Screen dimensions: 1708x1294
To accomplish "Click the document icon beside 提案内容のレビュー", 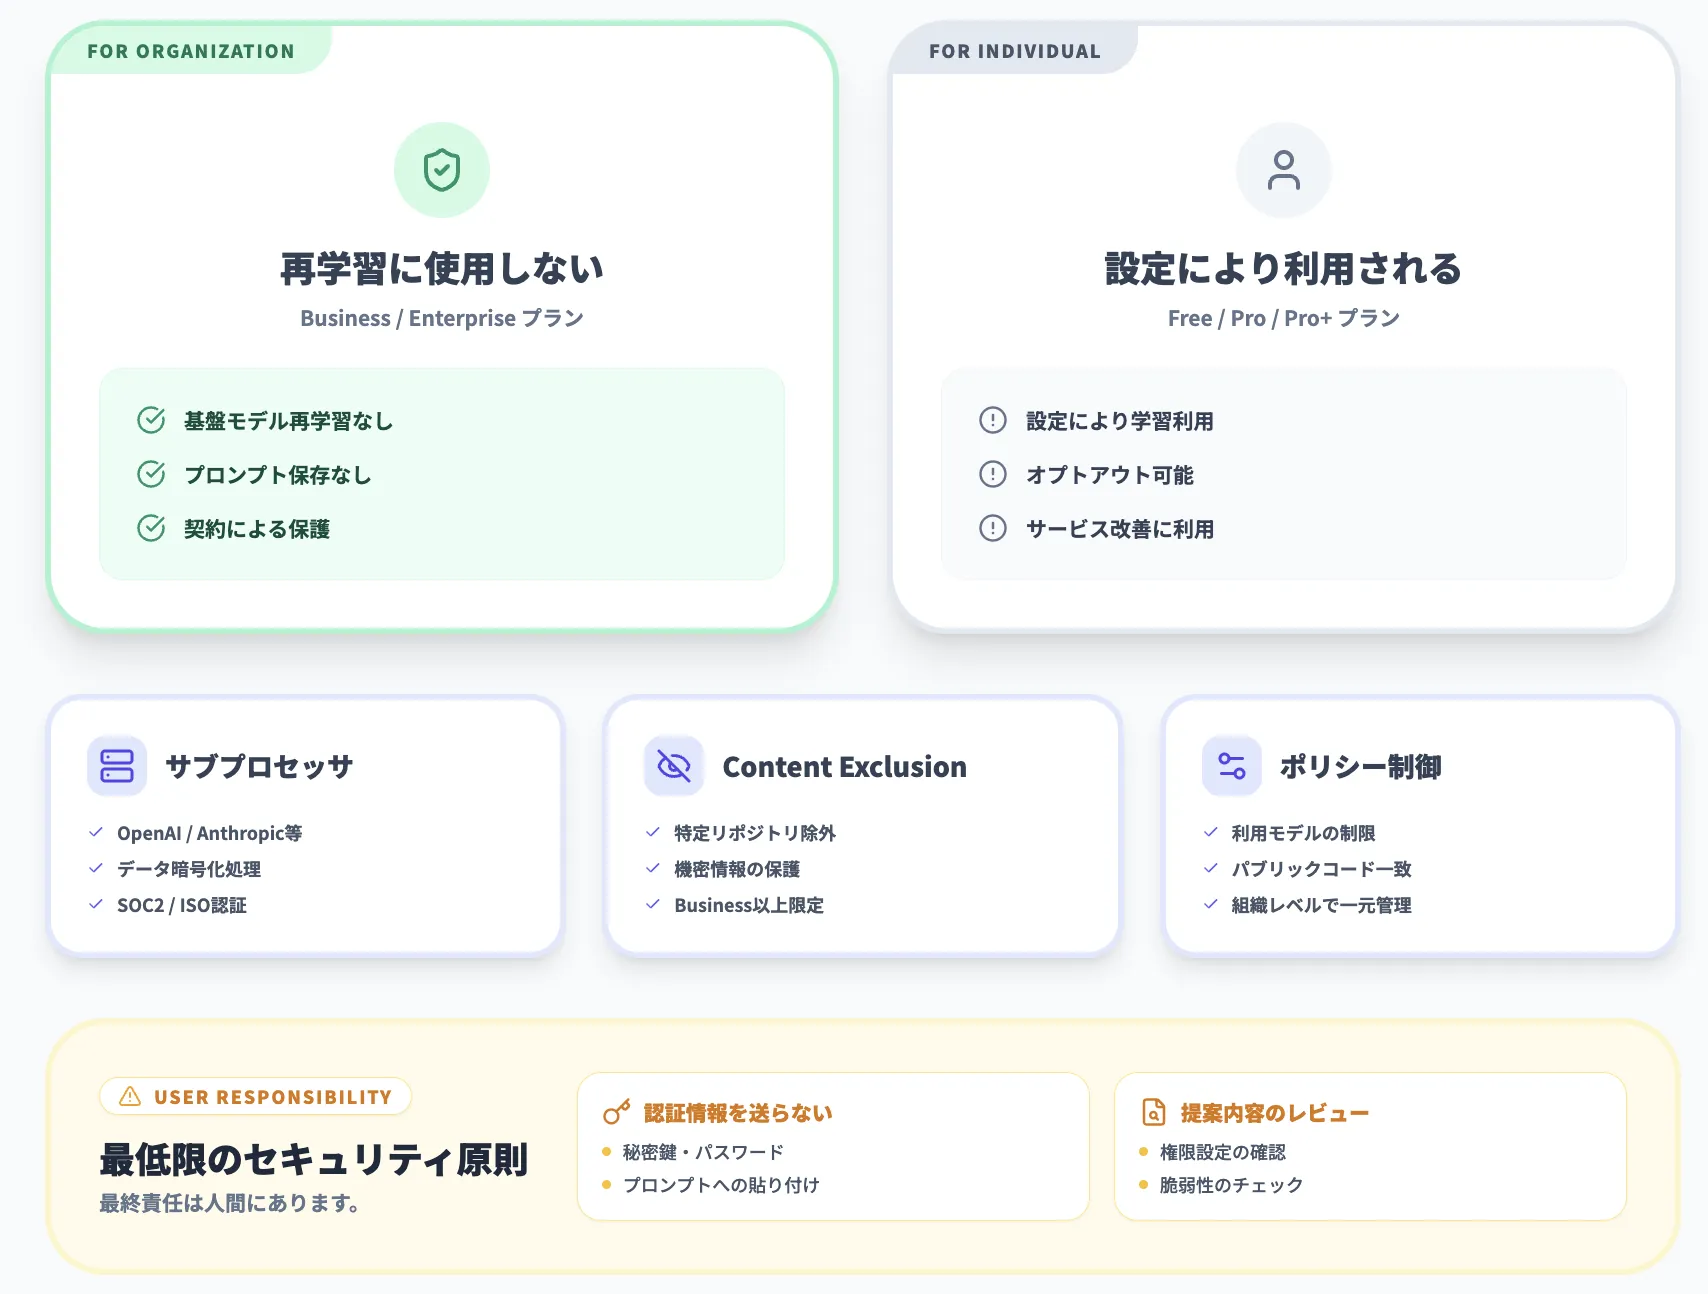I will (1153, 1111).
